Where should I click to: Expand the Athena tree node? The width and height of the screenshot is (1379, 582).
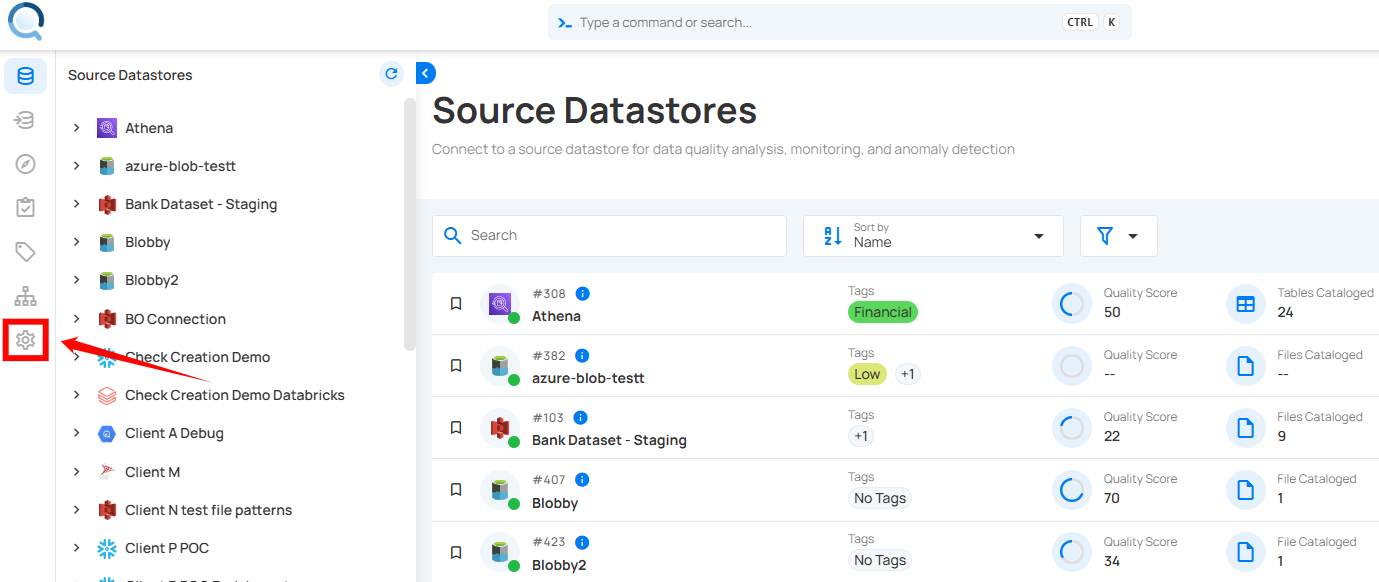[x=76, y=128]
